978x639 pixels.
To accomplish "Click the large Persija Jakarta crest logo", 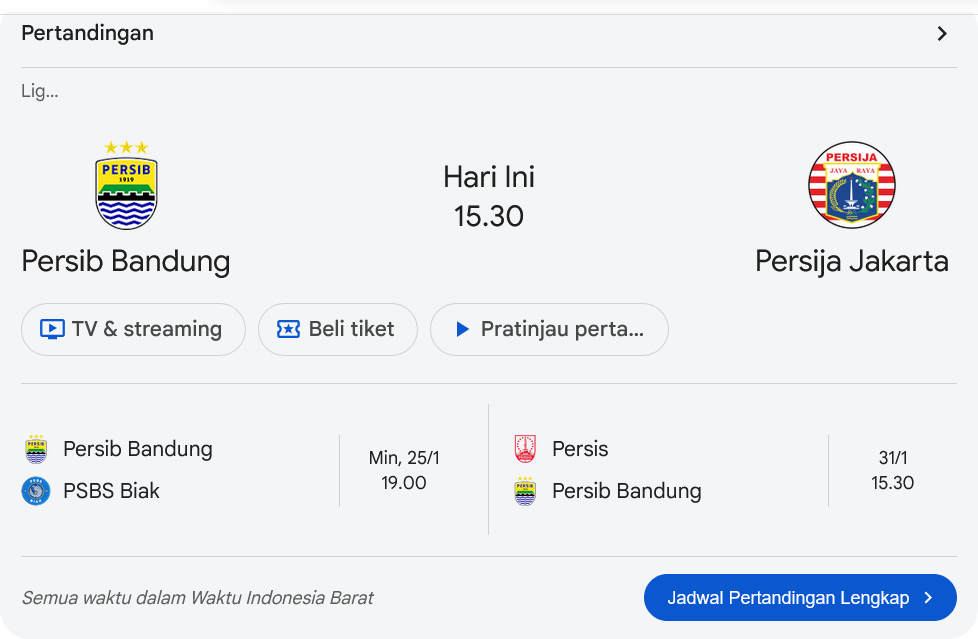I will tap(851, 185).
